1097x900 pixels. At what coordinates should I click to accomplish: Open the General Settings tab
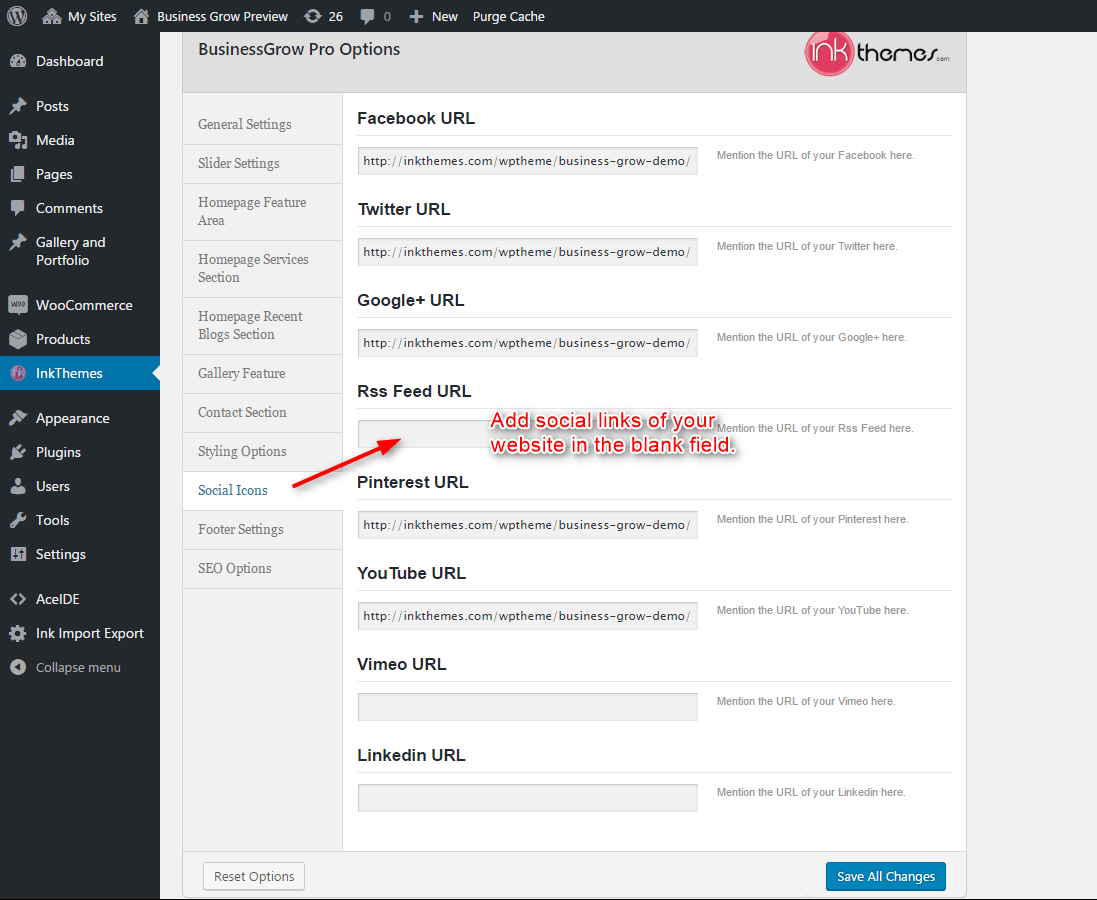(x=262, y=125)
